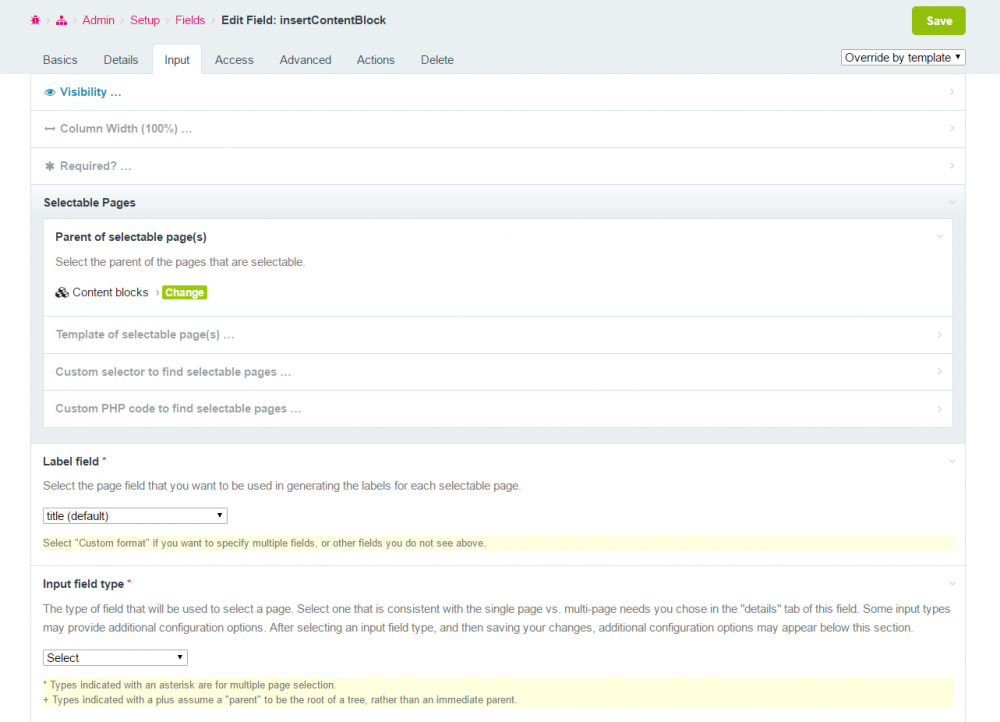Click the Column Width arrows icon

point(50,129)
